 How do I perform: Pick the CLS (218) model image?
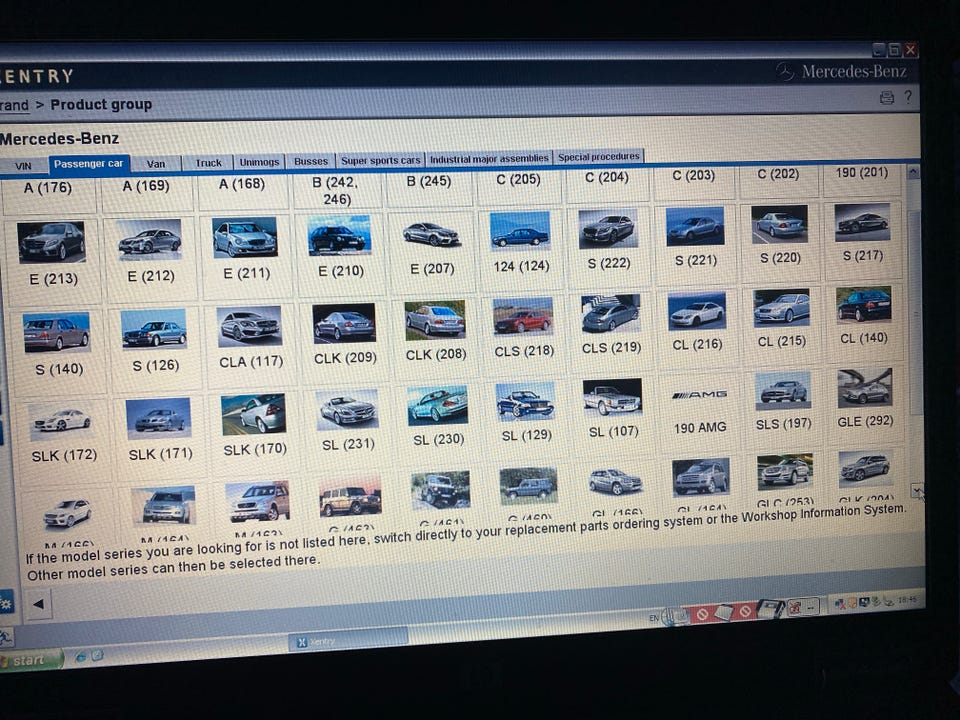(x=523, y=317)
